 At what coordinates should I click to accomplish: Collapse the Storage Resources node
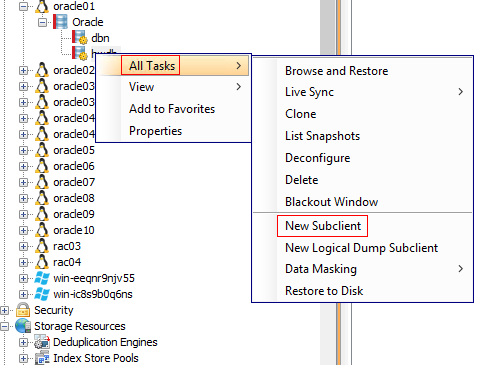(x=4, y=326)
